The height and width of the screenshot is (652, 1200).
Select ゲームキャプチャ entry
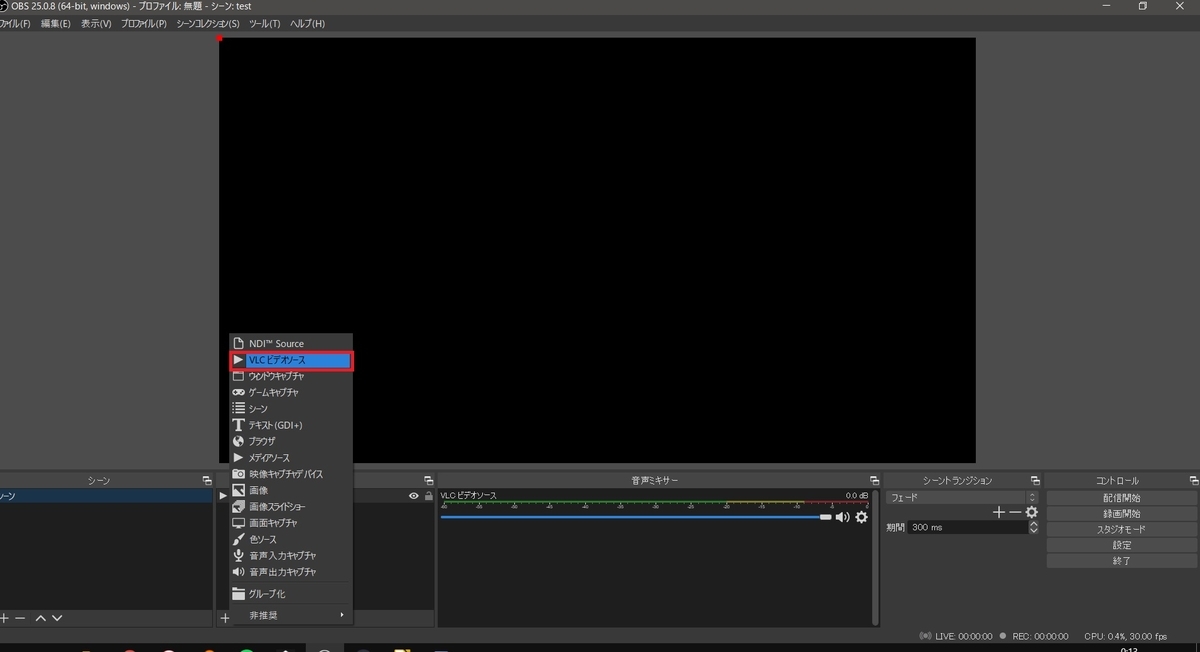pos(291,392)
